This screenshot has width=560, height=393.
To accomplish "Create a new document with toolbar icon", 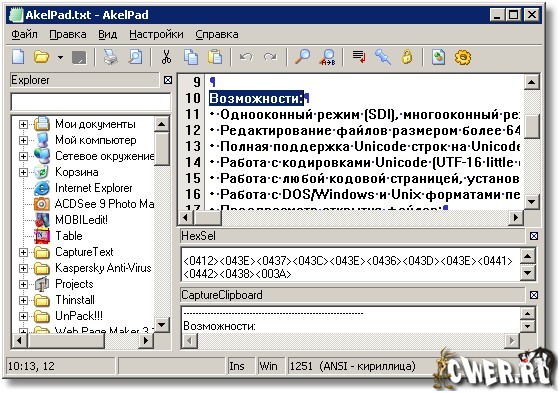I will coord(18,57).
